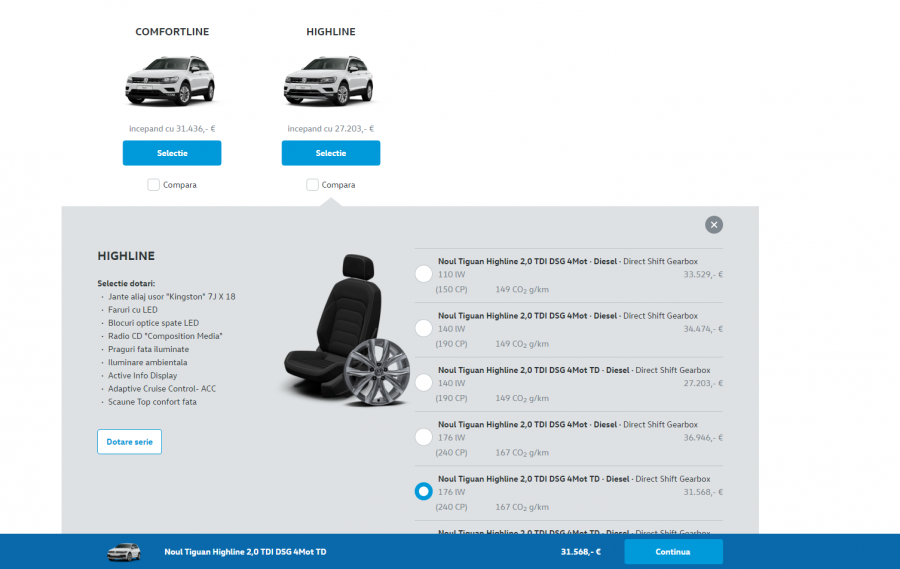The width and height of the screenshot is (900, 569).
Task: Click the Continua button
Action: tap(673, 552)
